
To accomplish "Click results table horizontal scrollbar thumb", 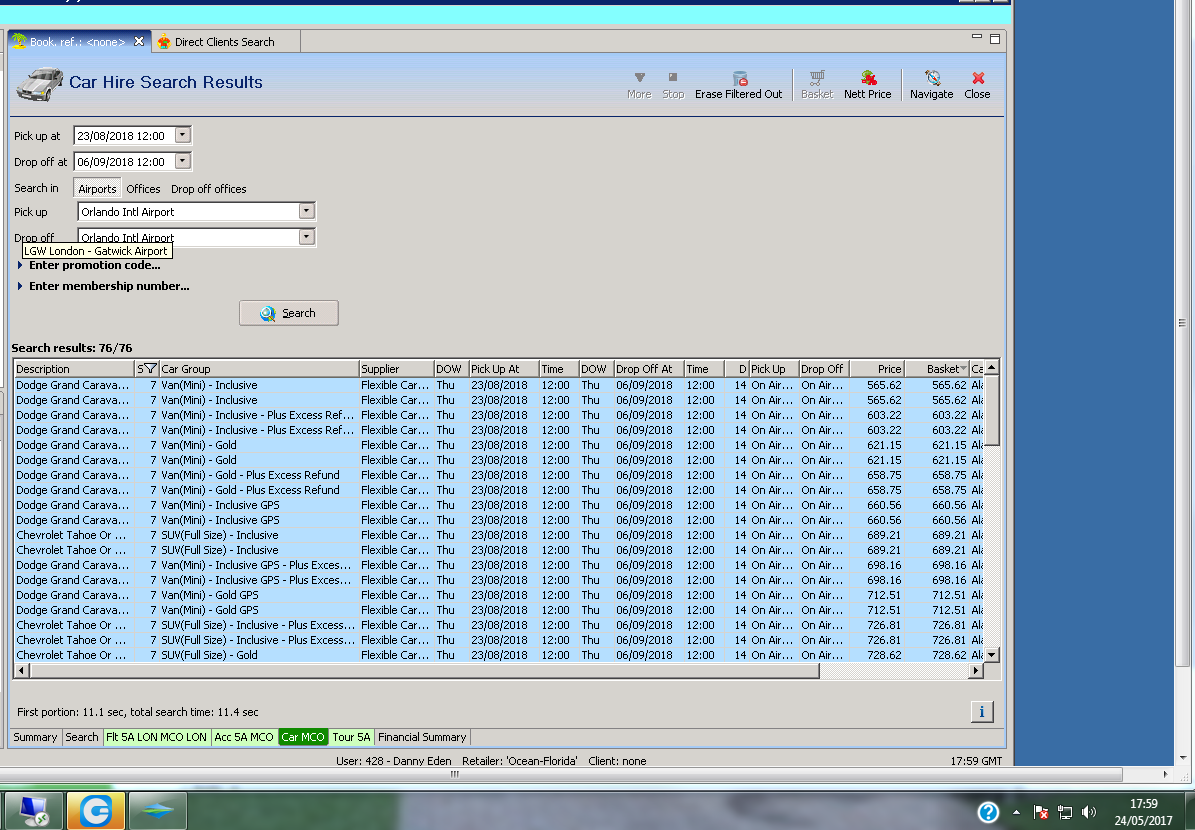I will [424, 671].
